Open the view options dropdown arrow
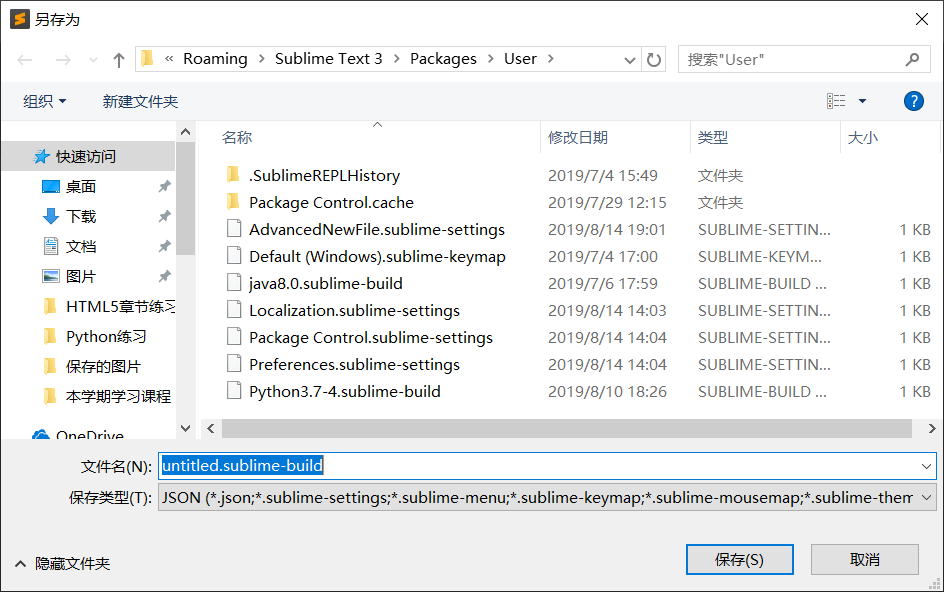This screenshot has height=592, width=944. point(862,101)
